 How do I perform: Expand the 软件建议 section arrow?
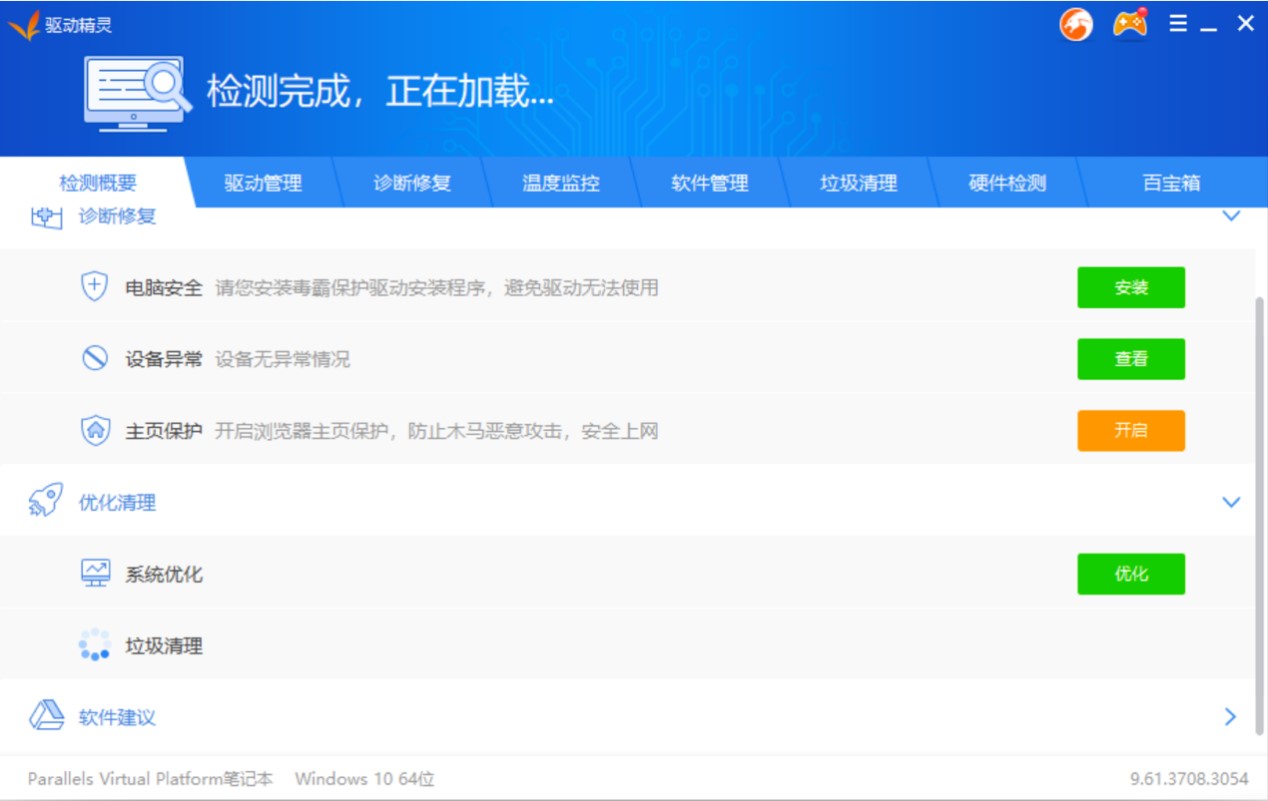click(x=1230, y=717)
